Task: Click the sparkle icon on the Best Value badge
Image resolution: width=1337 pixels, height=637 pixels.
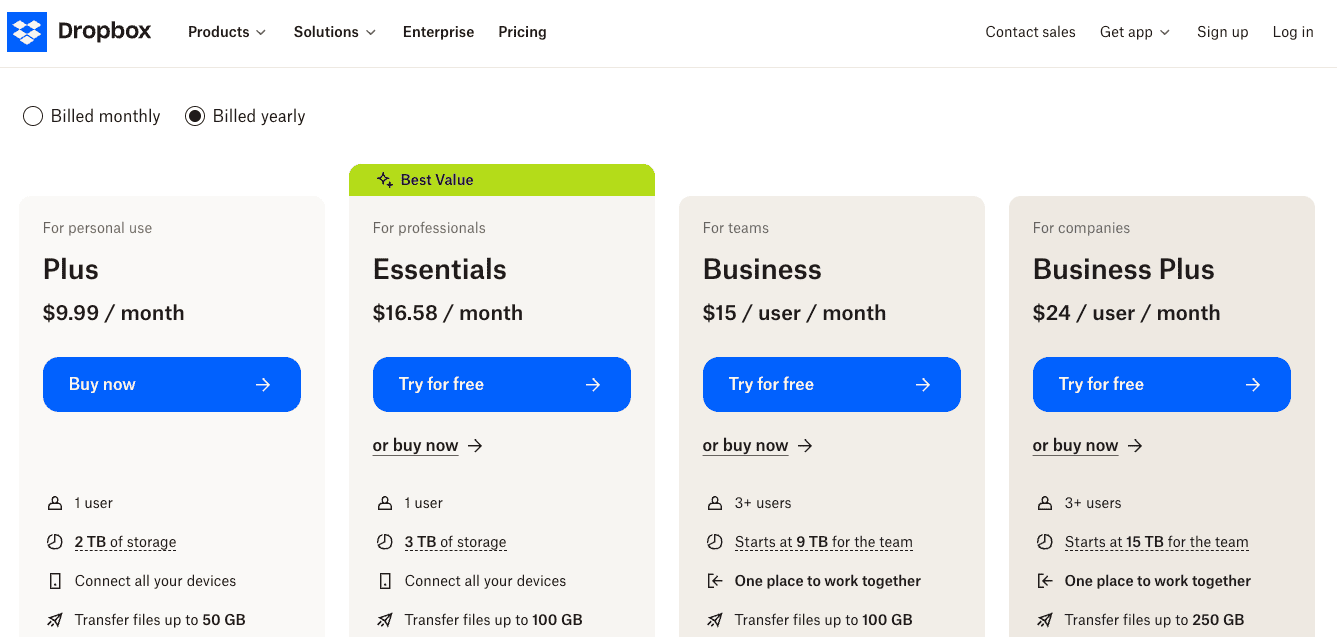Action: [x=384, y=179]
